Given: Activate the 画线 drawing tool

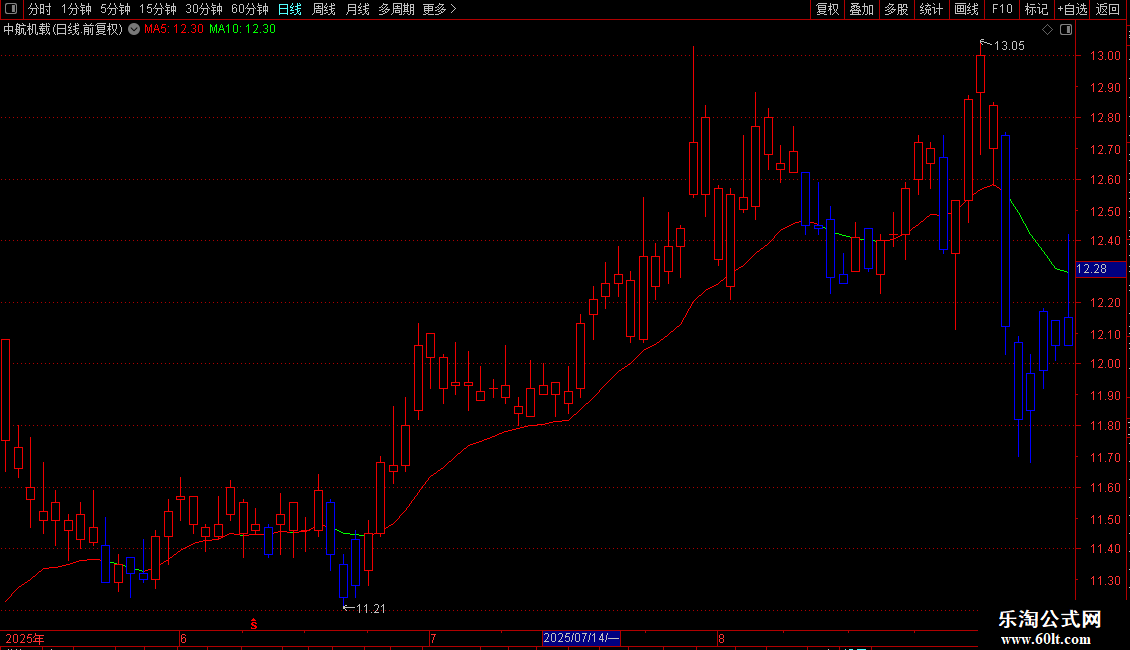Looking at the screenshot, I should click(966, 9).
